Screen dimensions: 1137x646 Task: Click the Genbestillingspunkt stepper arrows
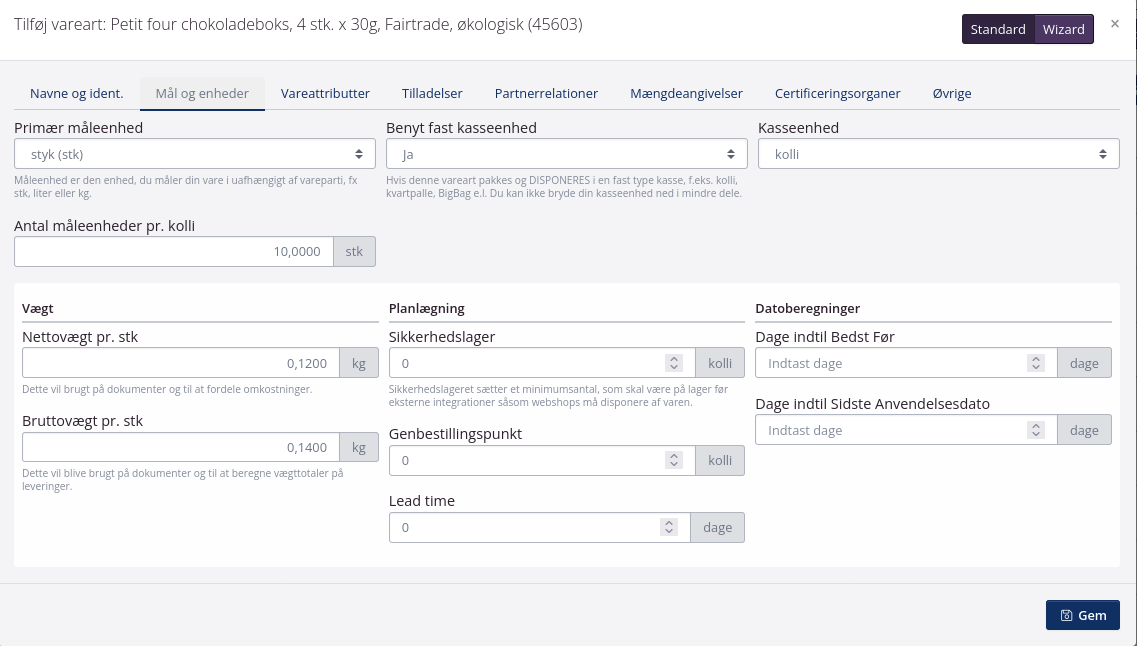(674, 460)
